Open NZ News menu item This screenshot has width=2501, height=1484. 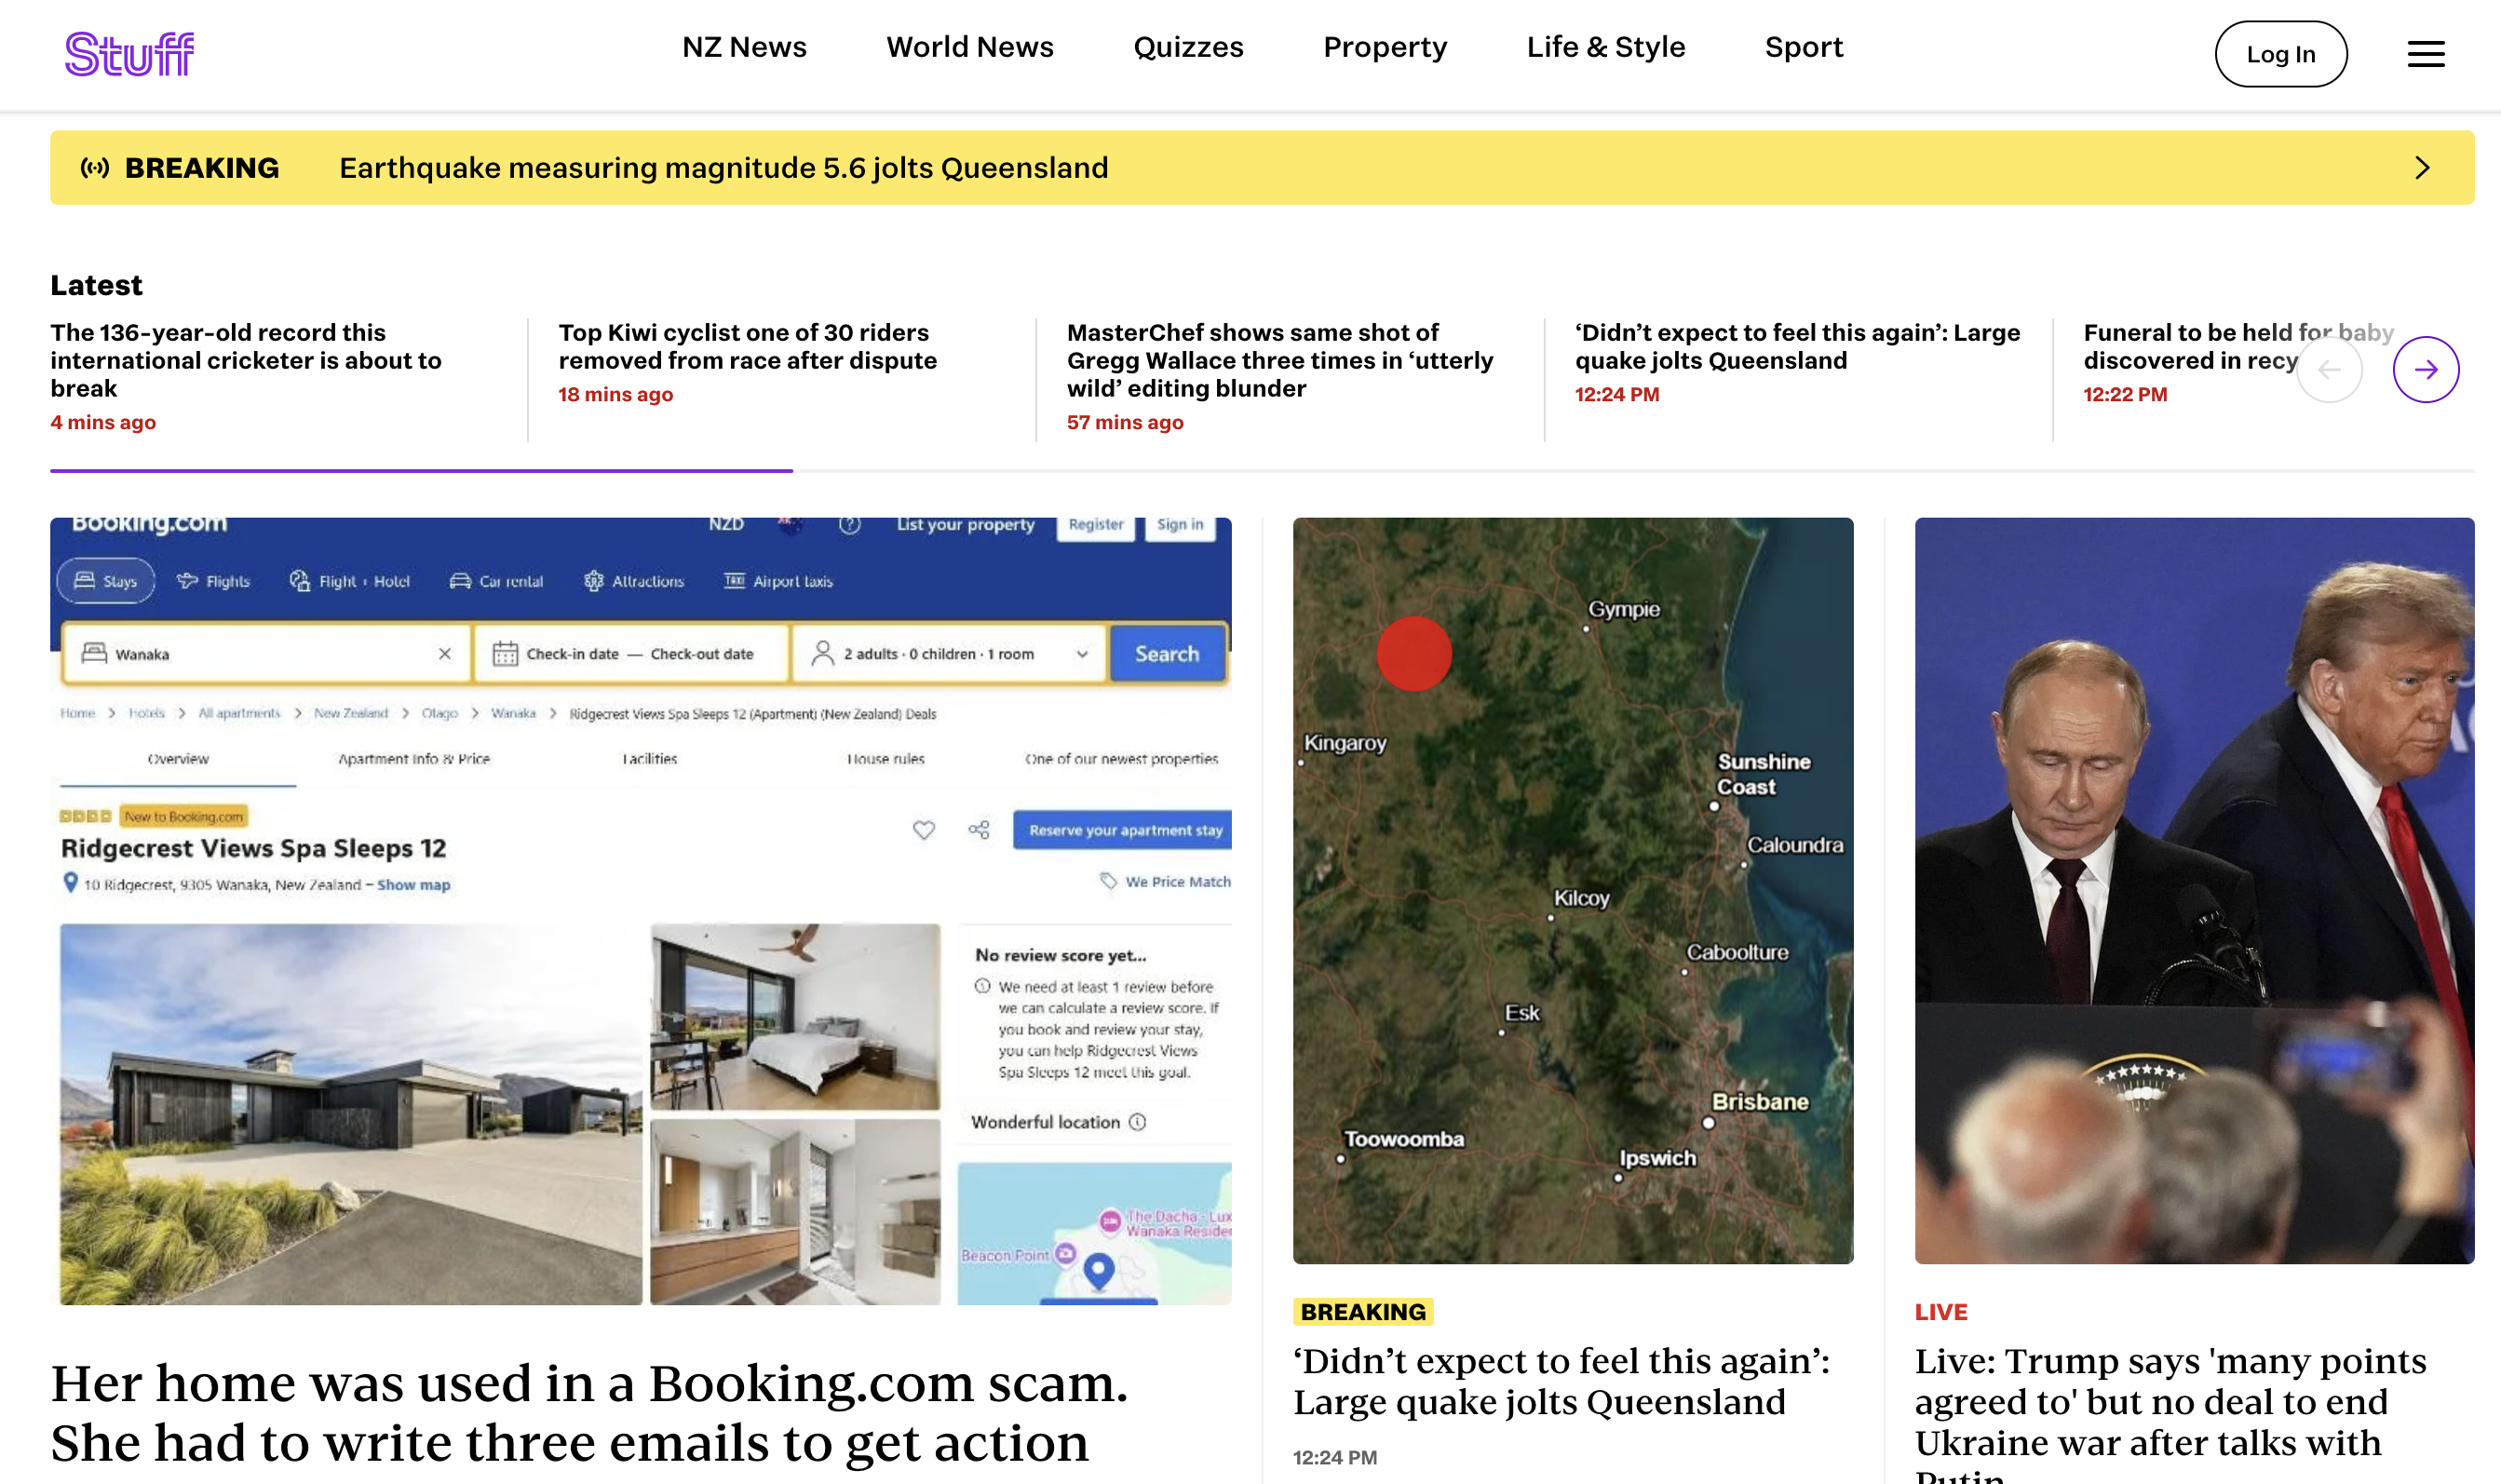click(x=744, y=47)
